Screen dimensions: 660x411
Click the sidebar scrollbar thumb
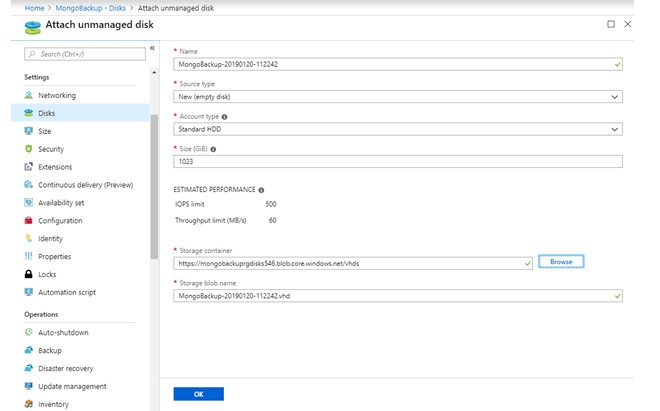[154, 187]
